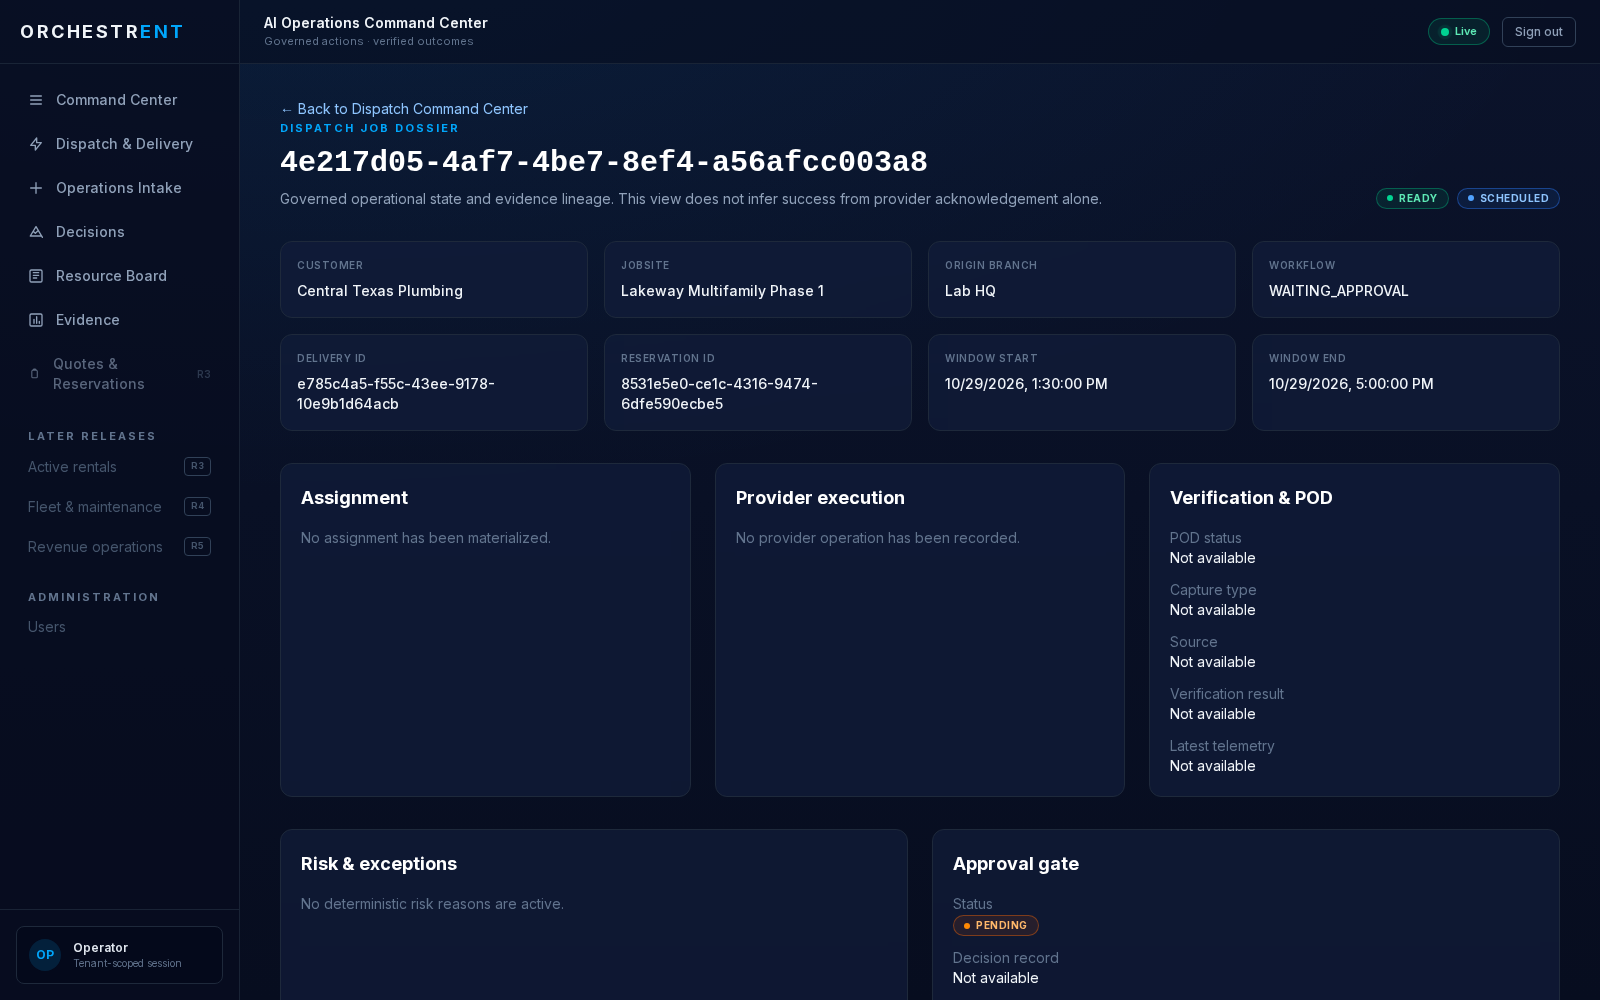This screenshot has width=1600, height=1000.
Task: Click the Quotes & Reservations lock icon
Action: [35, 374]
